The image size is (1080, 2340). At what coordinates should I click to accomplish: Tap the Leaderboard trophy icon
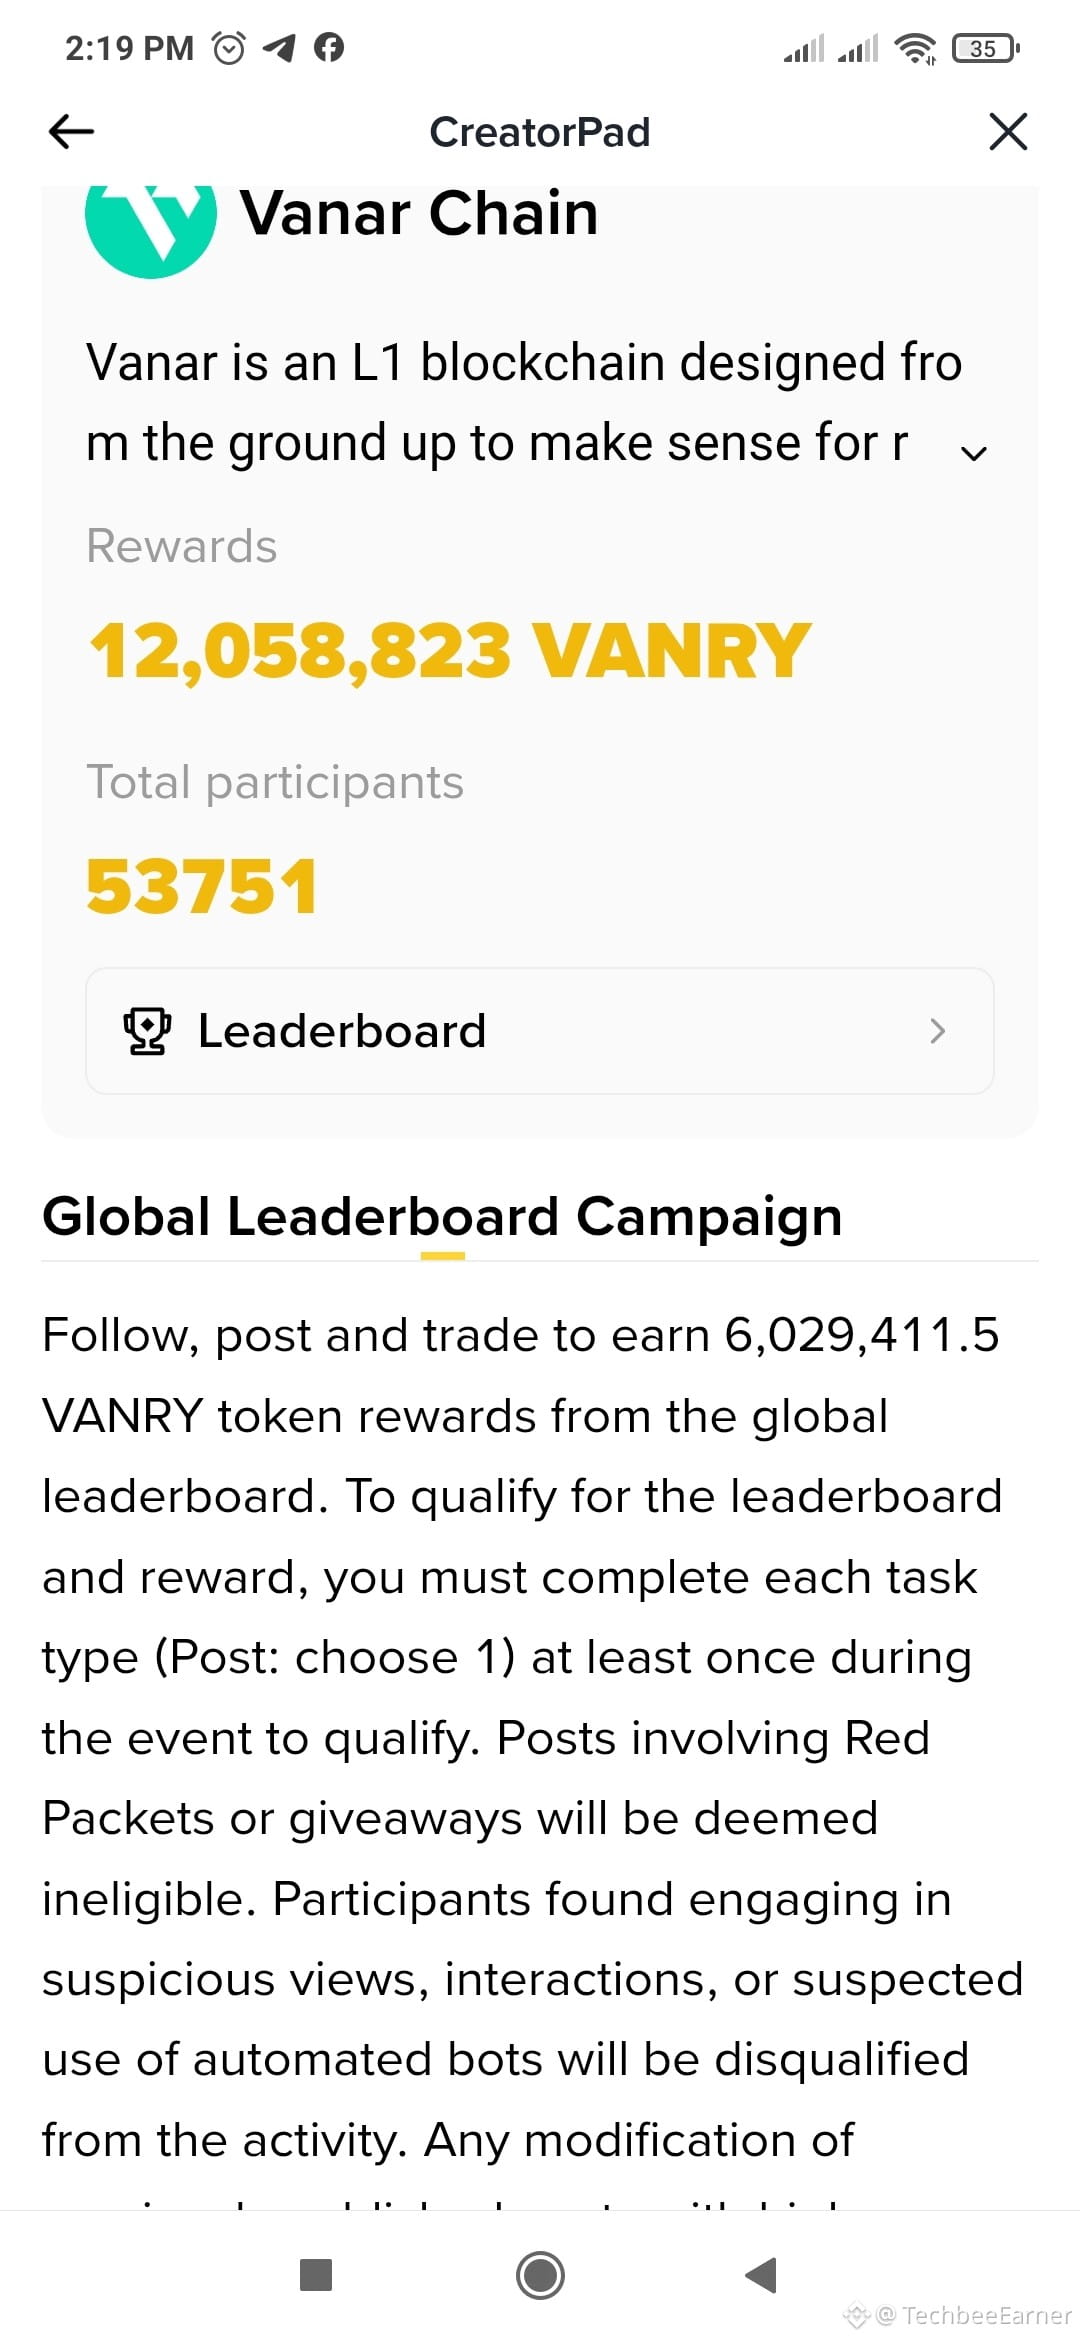[147, 1031]
